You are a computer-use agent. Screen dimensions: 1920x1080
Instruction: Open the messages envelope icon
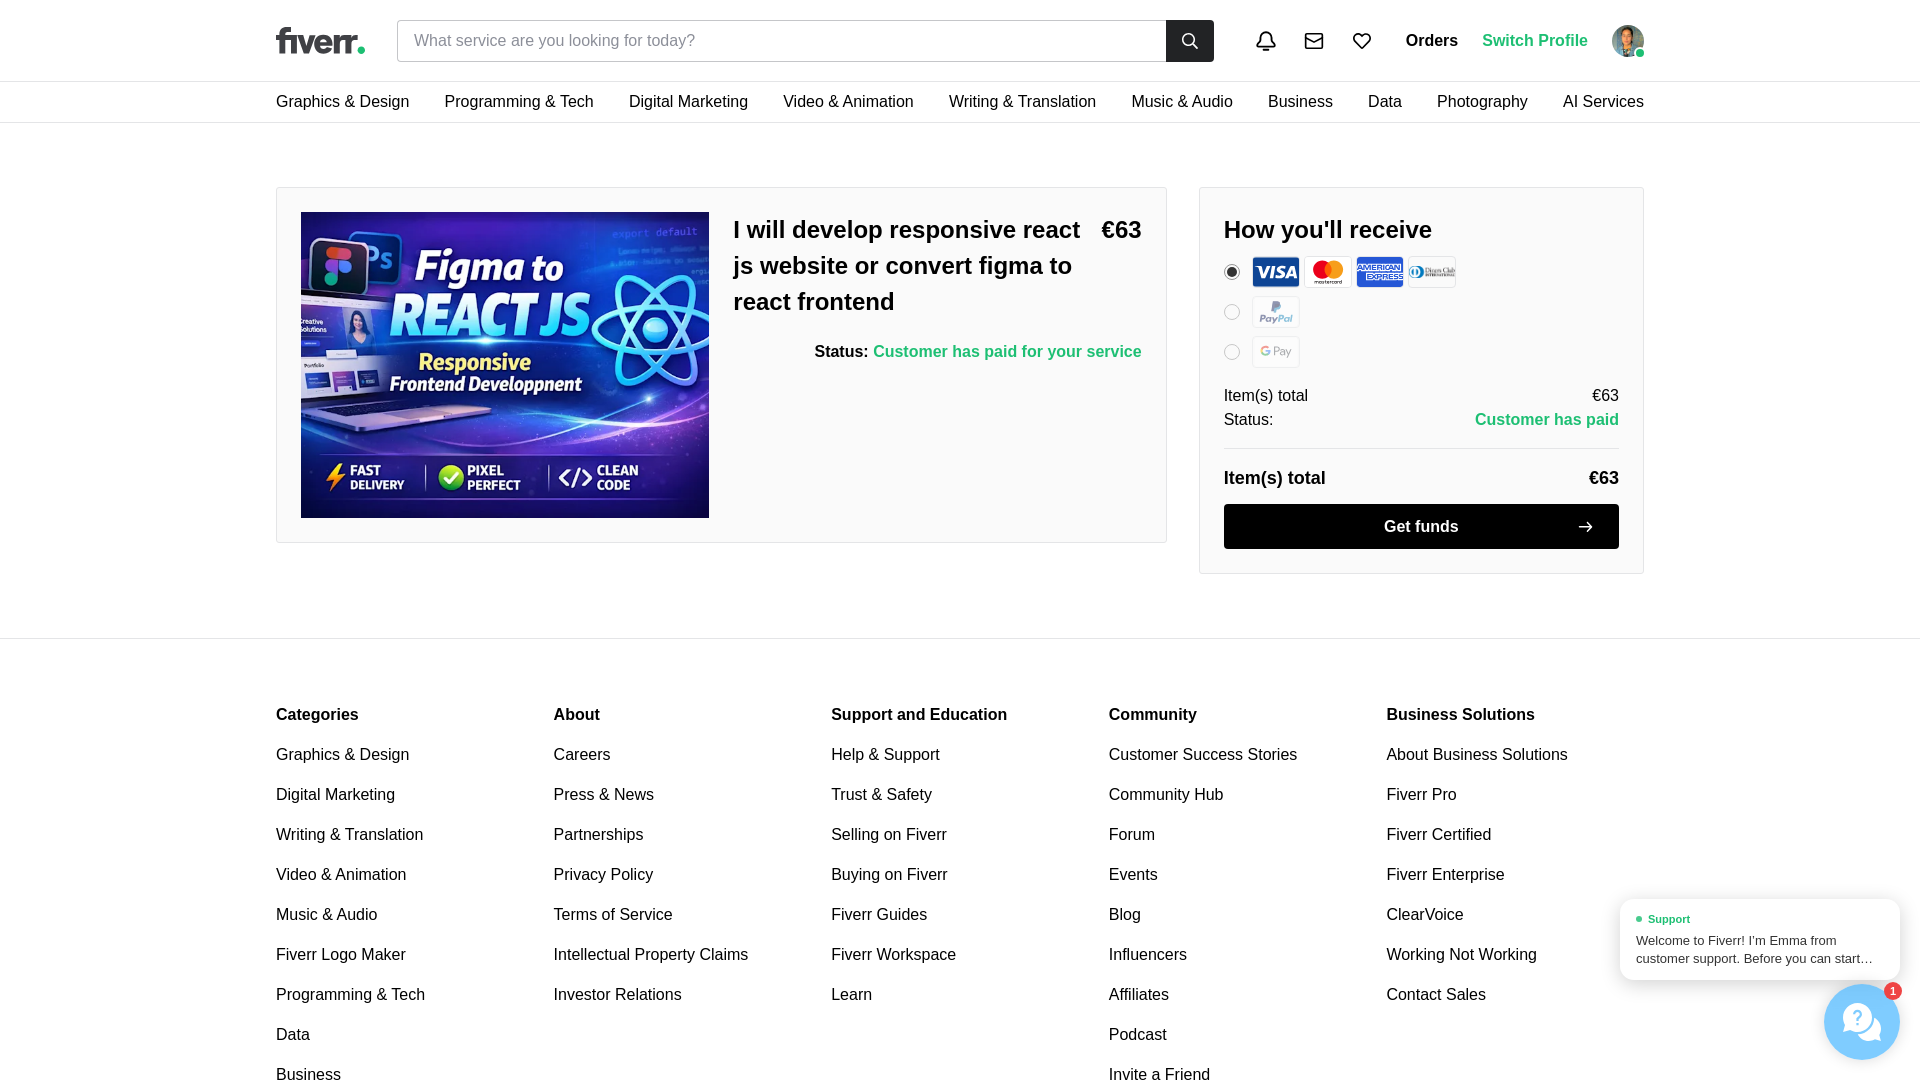coord(1313,41)
